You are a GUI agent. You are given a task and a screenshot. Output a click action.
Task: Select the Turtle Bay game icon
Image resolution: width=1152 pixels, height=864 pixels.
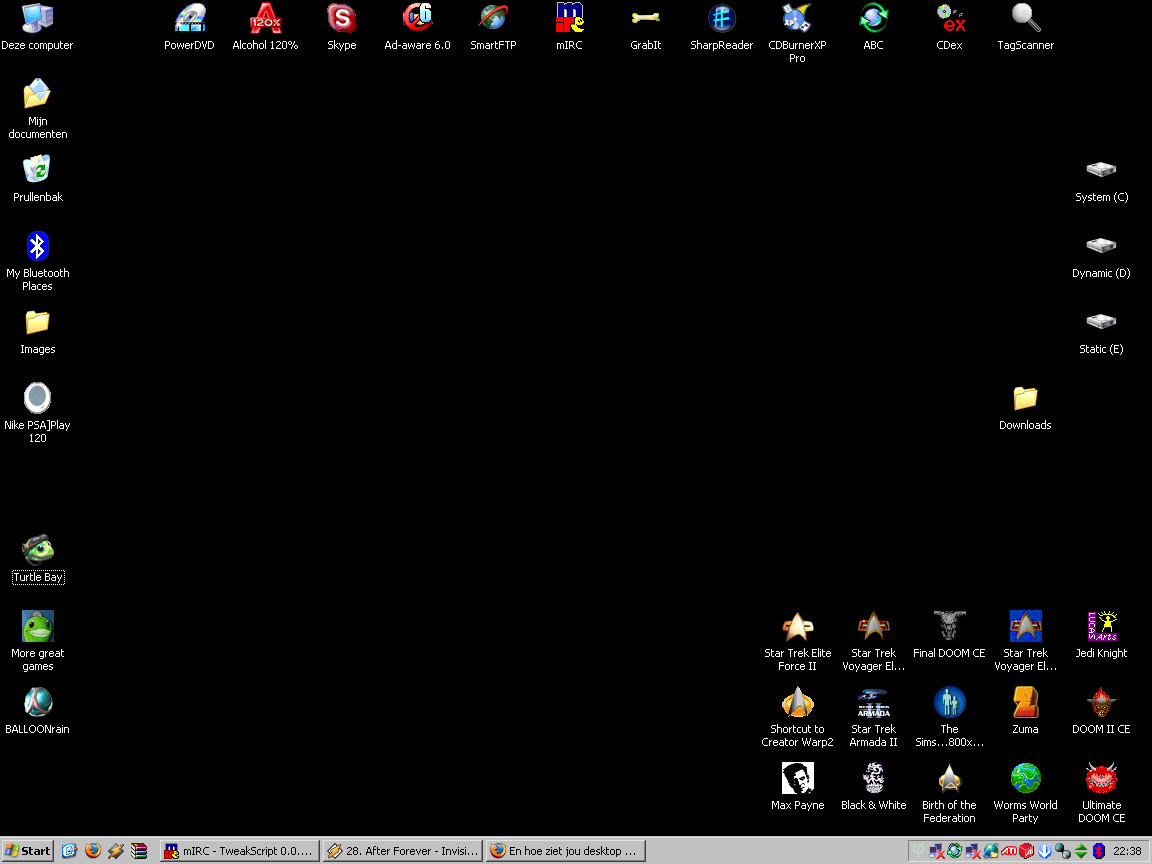click(x=37, y=559)
